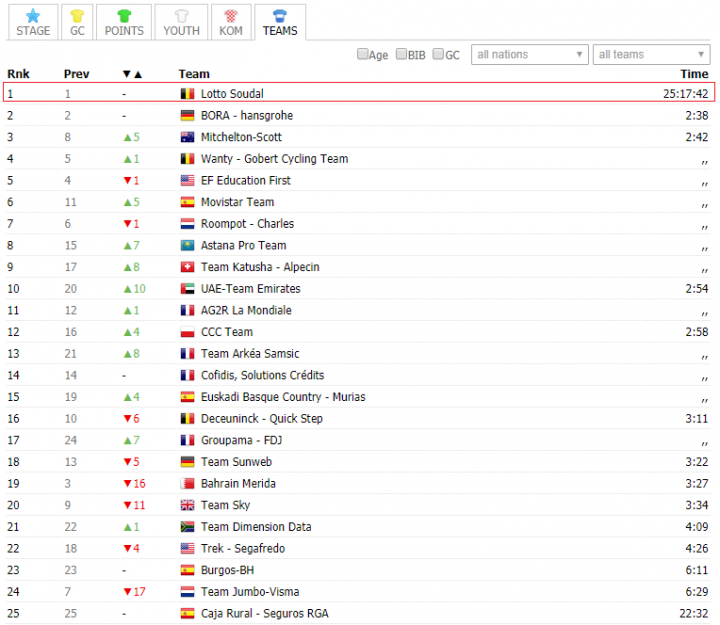Open the POINTS classification tab

pos(124,23)
